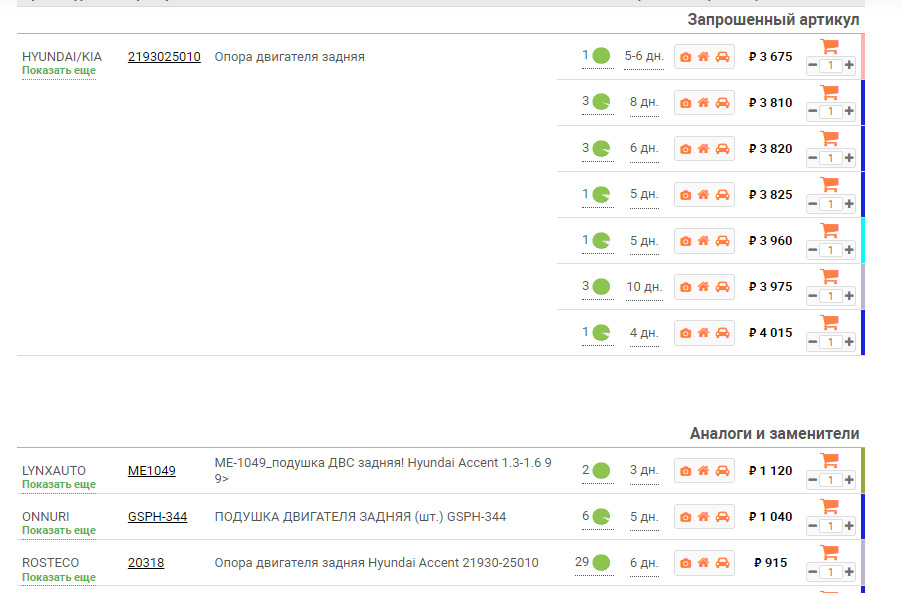Increase quantity for the ₽ 3 675 offer

pos(849,66)
